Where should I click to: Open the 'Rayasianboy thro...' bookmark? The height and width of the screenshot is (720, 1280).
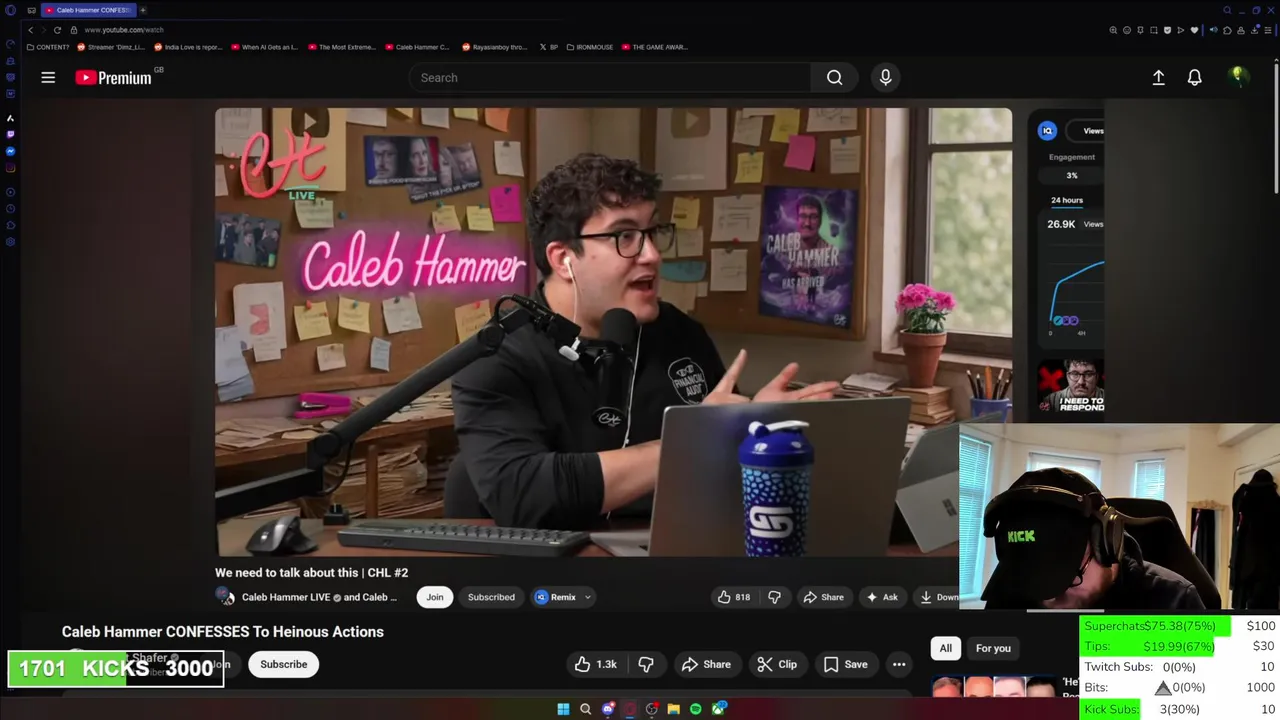(x=496, y=47)
